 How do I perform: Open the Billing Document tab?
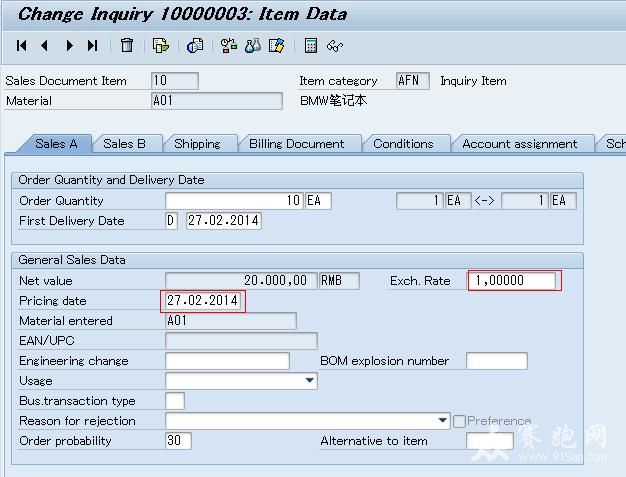point(297,144)
